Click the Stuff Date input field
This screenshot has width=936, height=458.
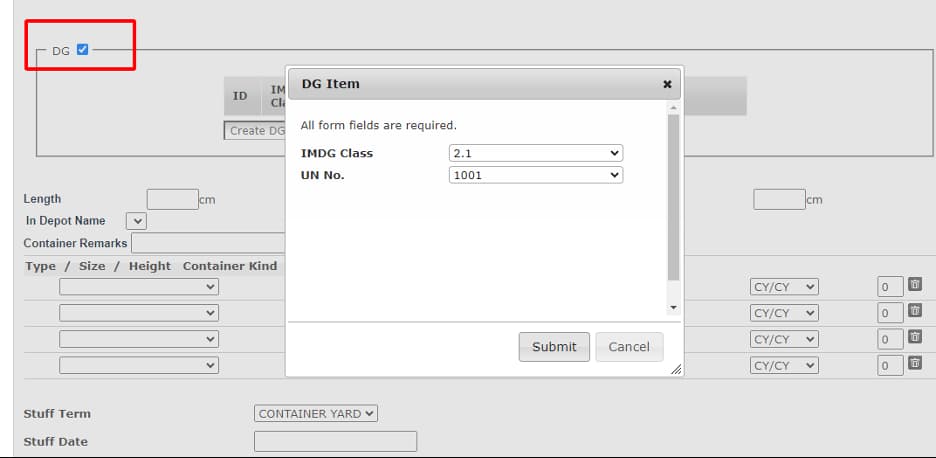[335, 441]
